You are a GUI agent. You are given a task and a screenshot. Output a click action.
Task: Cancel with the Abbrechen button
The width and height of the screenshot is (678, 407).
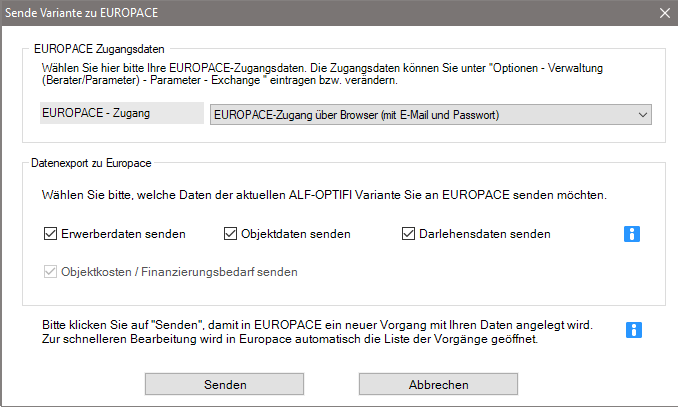coord(438,385)
